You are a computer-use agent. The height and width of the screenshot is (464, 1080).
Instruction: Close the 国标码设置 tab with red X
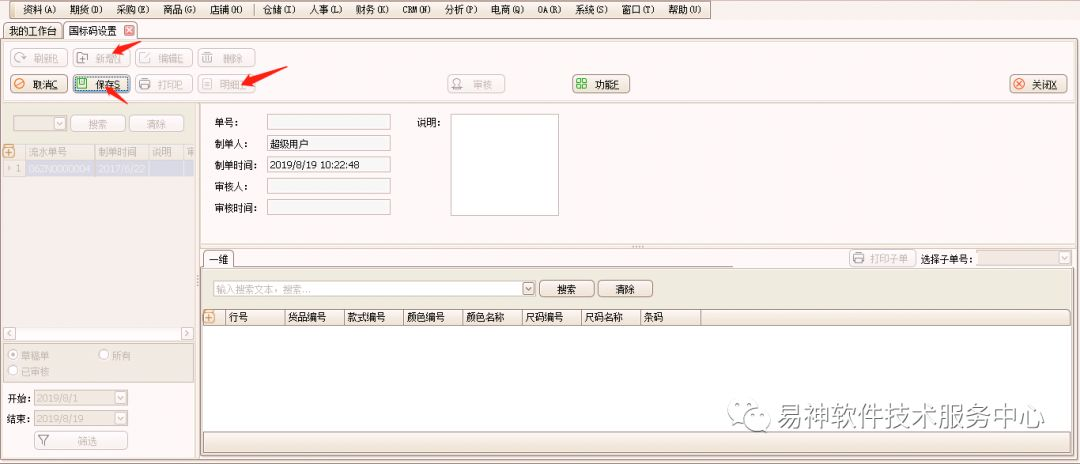(129, 30)
